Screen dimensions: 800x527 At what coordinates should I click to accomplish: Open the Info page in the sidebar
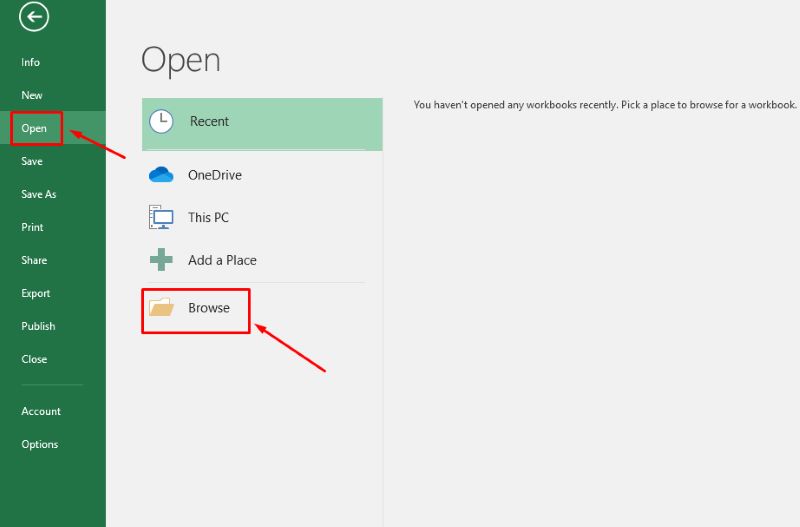pyautogui.click(x=31, y=62)
